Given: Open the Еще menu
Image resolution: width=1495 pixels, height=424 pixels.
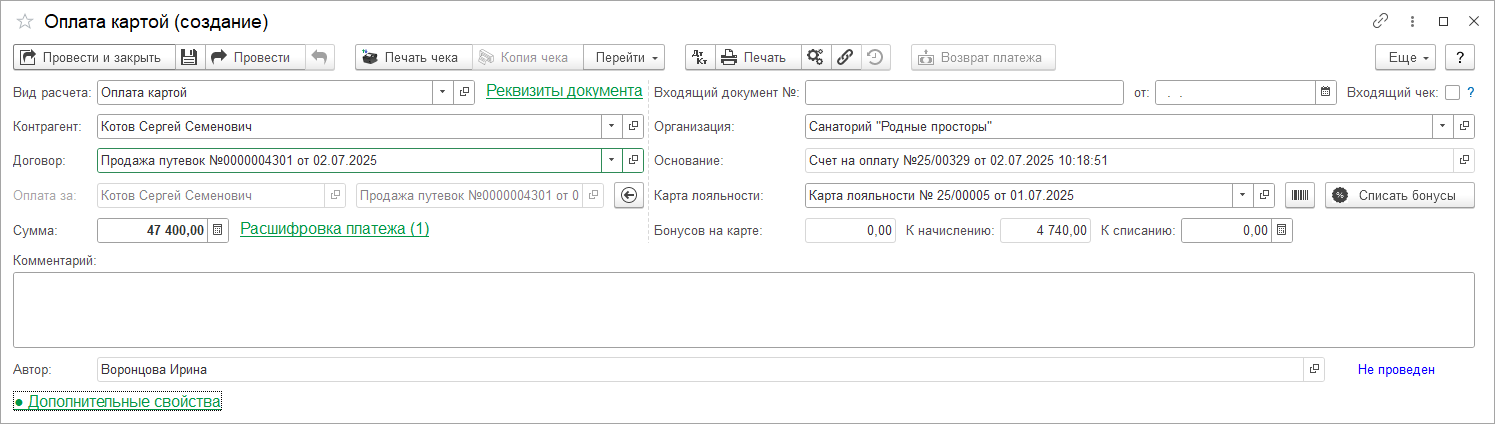Looking at the screenshot, I should (1405, 57).
